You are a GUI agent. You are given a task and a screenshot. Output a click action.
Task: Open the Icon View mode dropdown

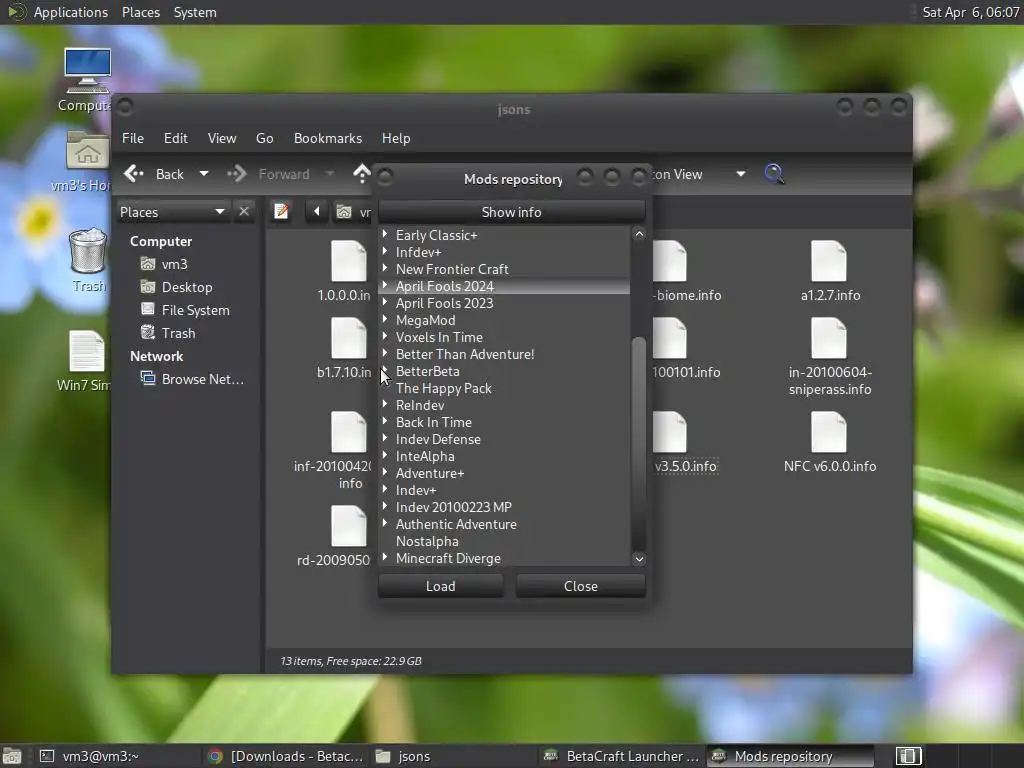741,174
